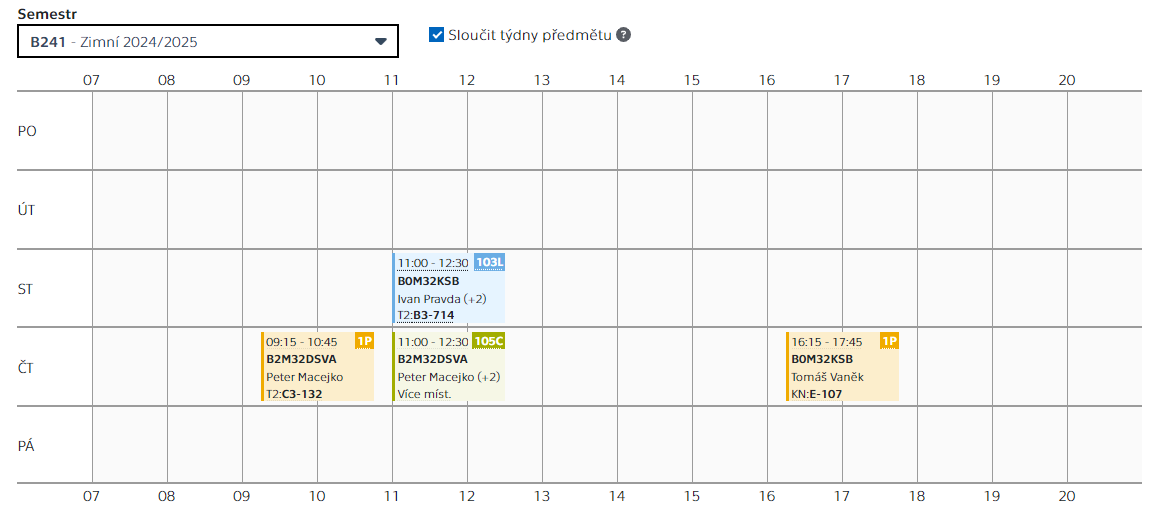Click the Sloučit týdny předmětu label
This screenshot has width=1166, height=508.
click(x=529, y=34)
